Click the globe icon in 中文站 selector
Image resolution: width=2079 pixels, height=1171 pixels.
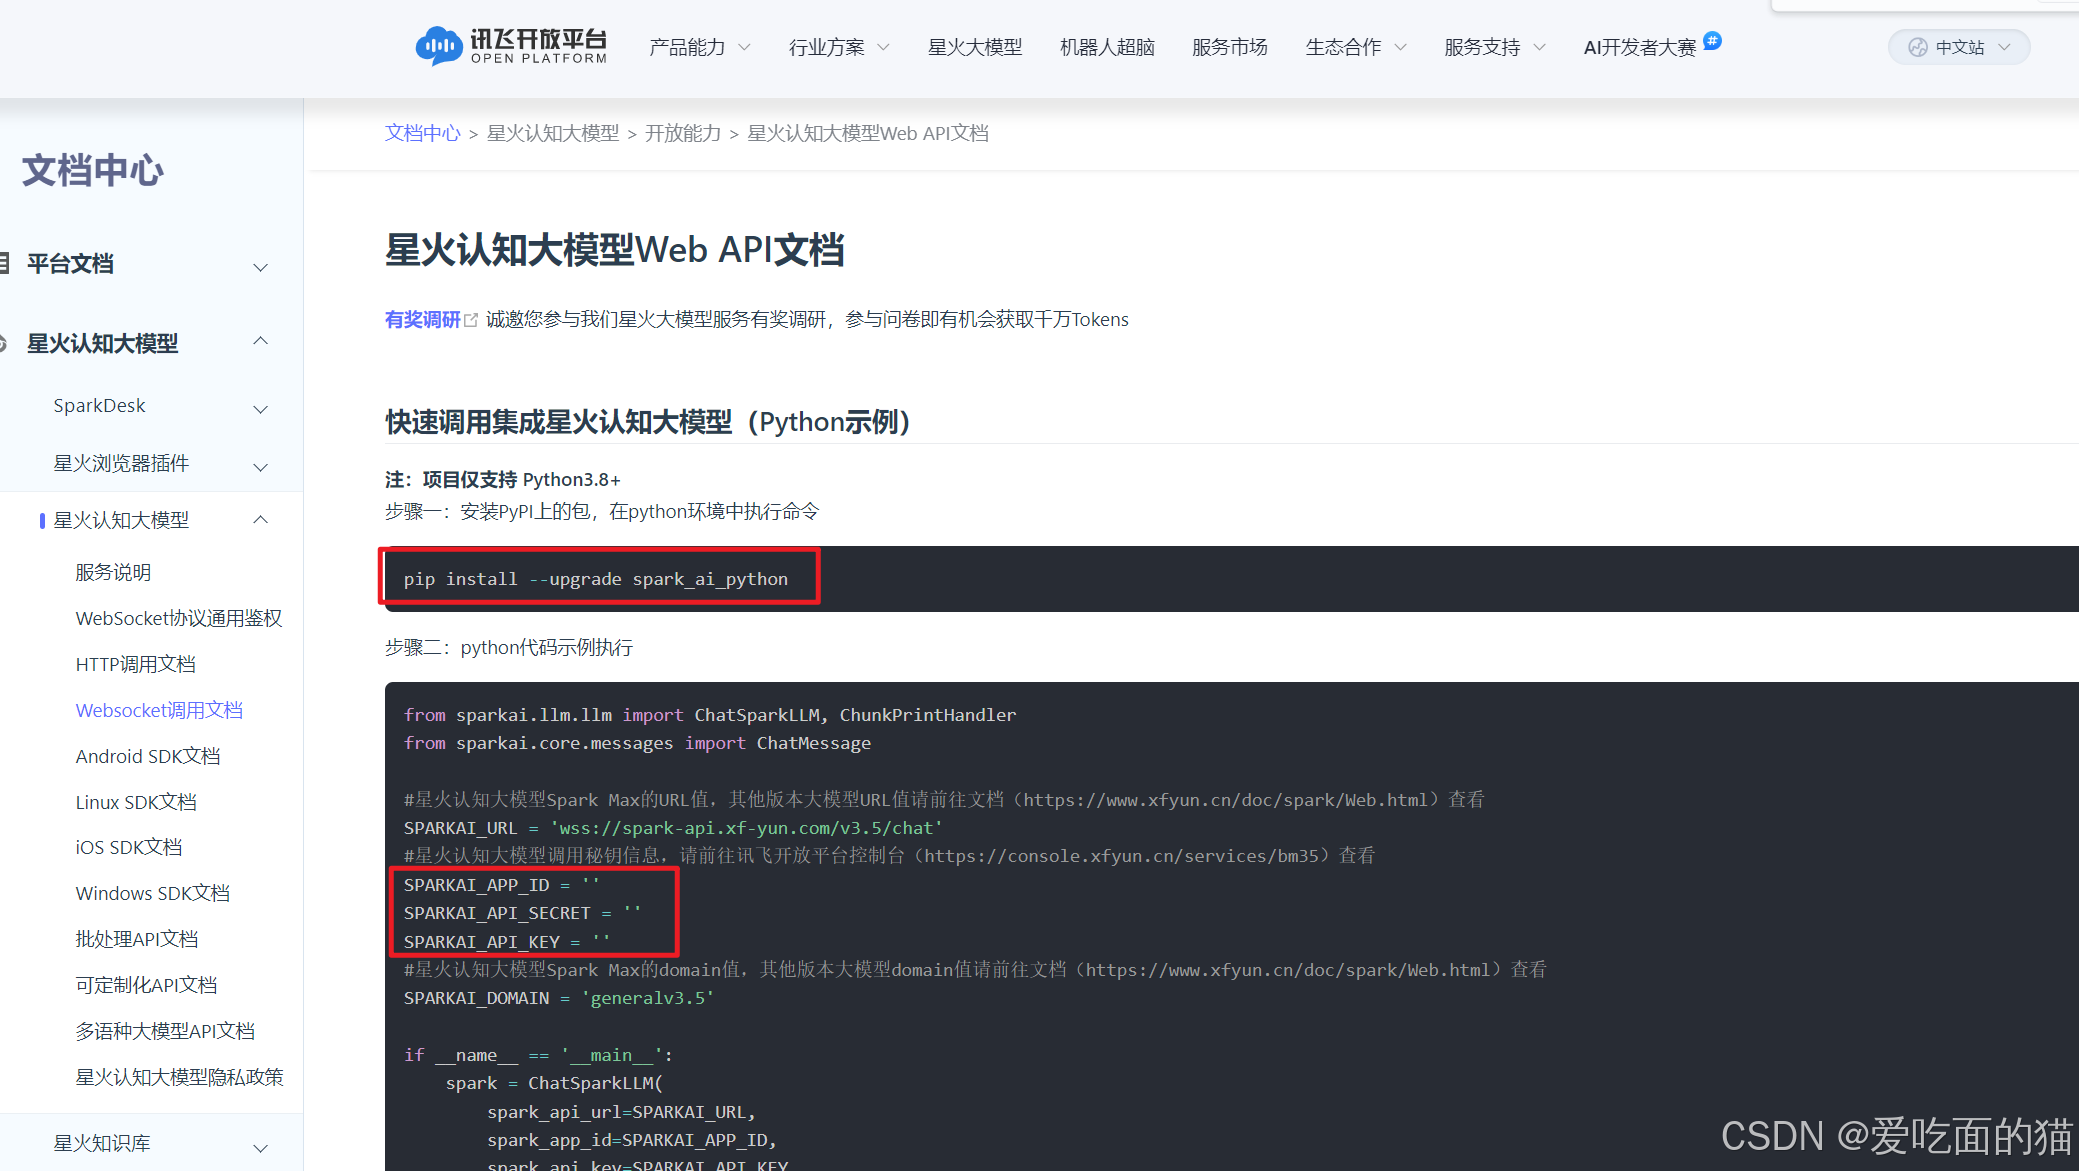pyautogui.click(x=1917, y=47)
